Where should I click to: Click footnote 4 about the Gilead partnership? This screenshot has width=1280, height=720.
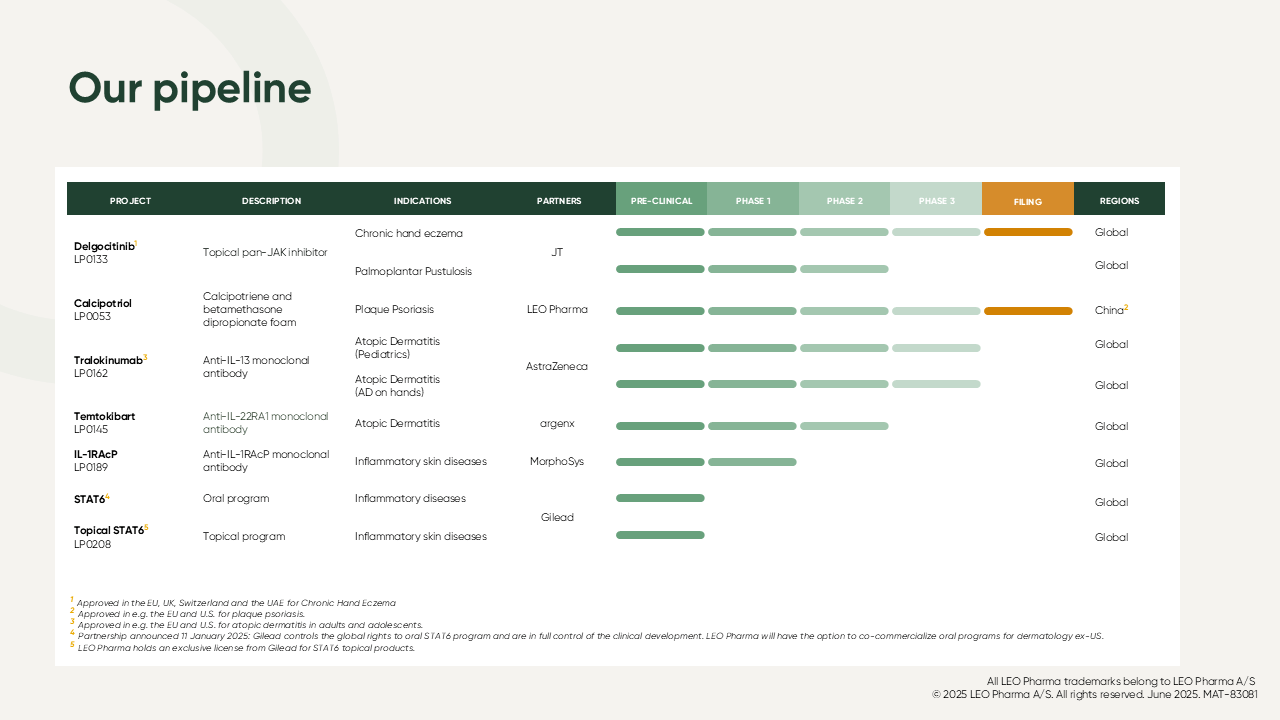point(590,636)
